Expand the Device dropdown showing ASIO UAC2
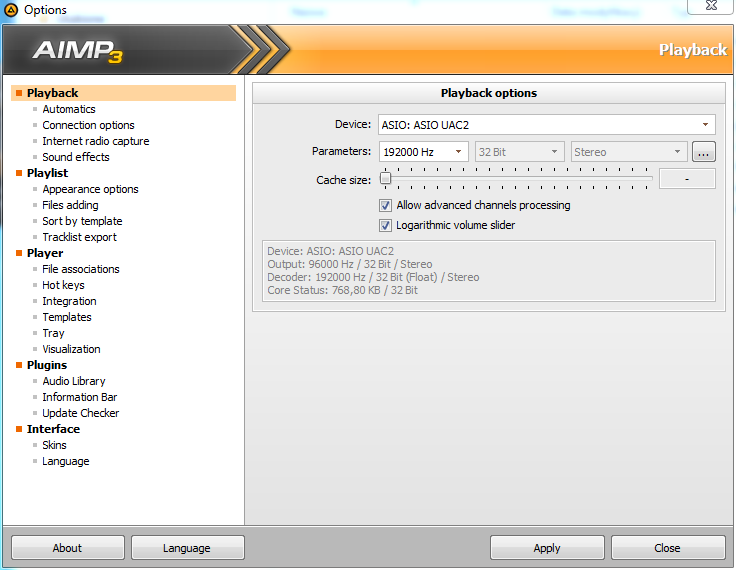Image resolution: width=736 pixels, height=570 pixels. point(546,125)
